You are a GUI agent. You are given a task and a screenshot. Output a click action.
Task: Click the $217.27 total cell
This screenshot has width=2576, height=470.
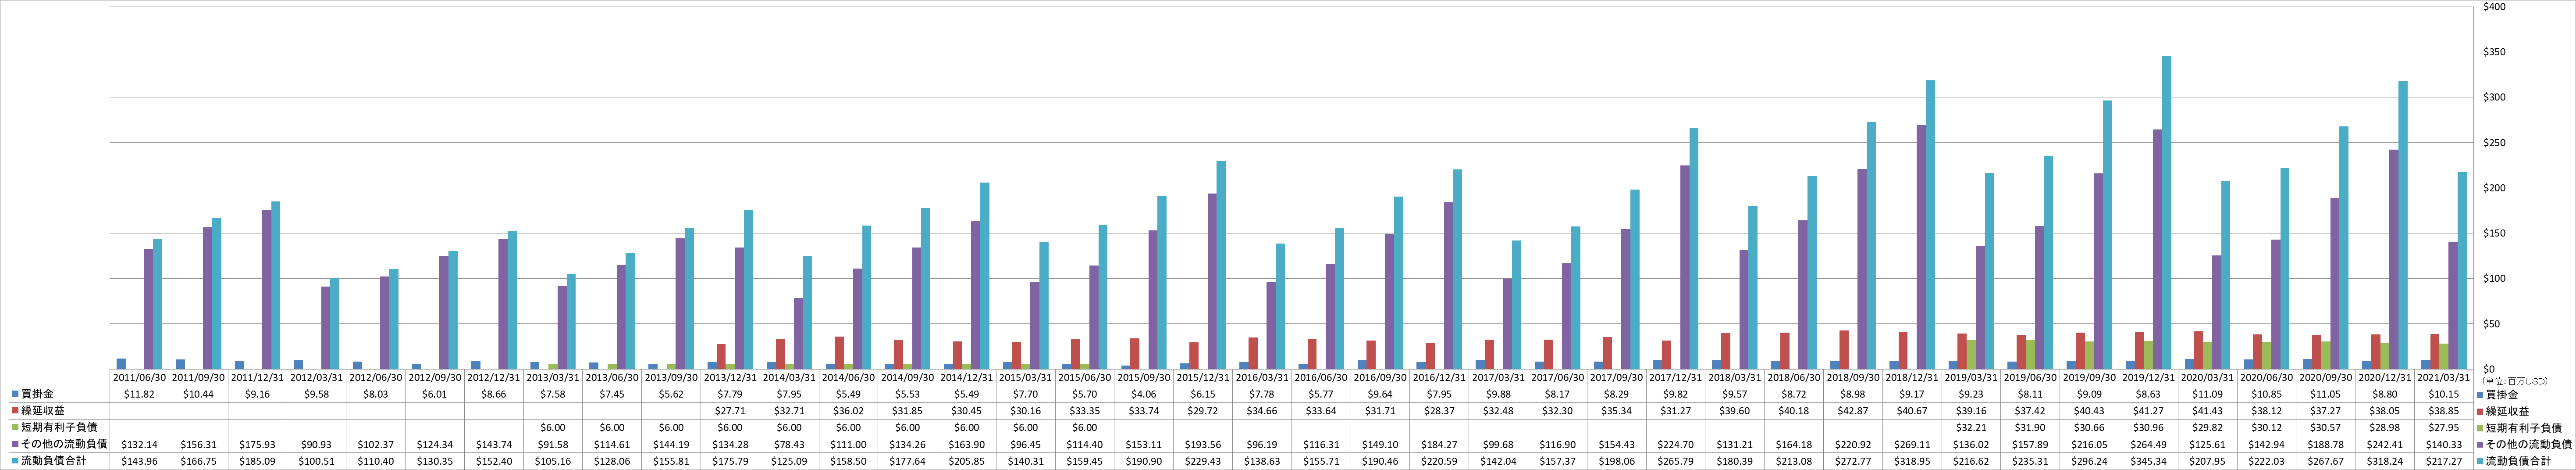tap(2445, 461)
